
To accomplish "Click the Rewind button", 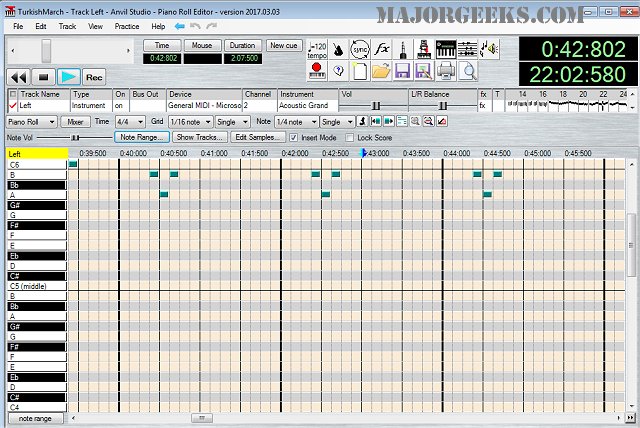I will pyautogui.click(x=18, y=77).
